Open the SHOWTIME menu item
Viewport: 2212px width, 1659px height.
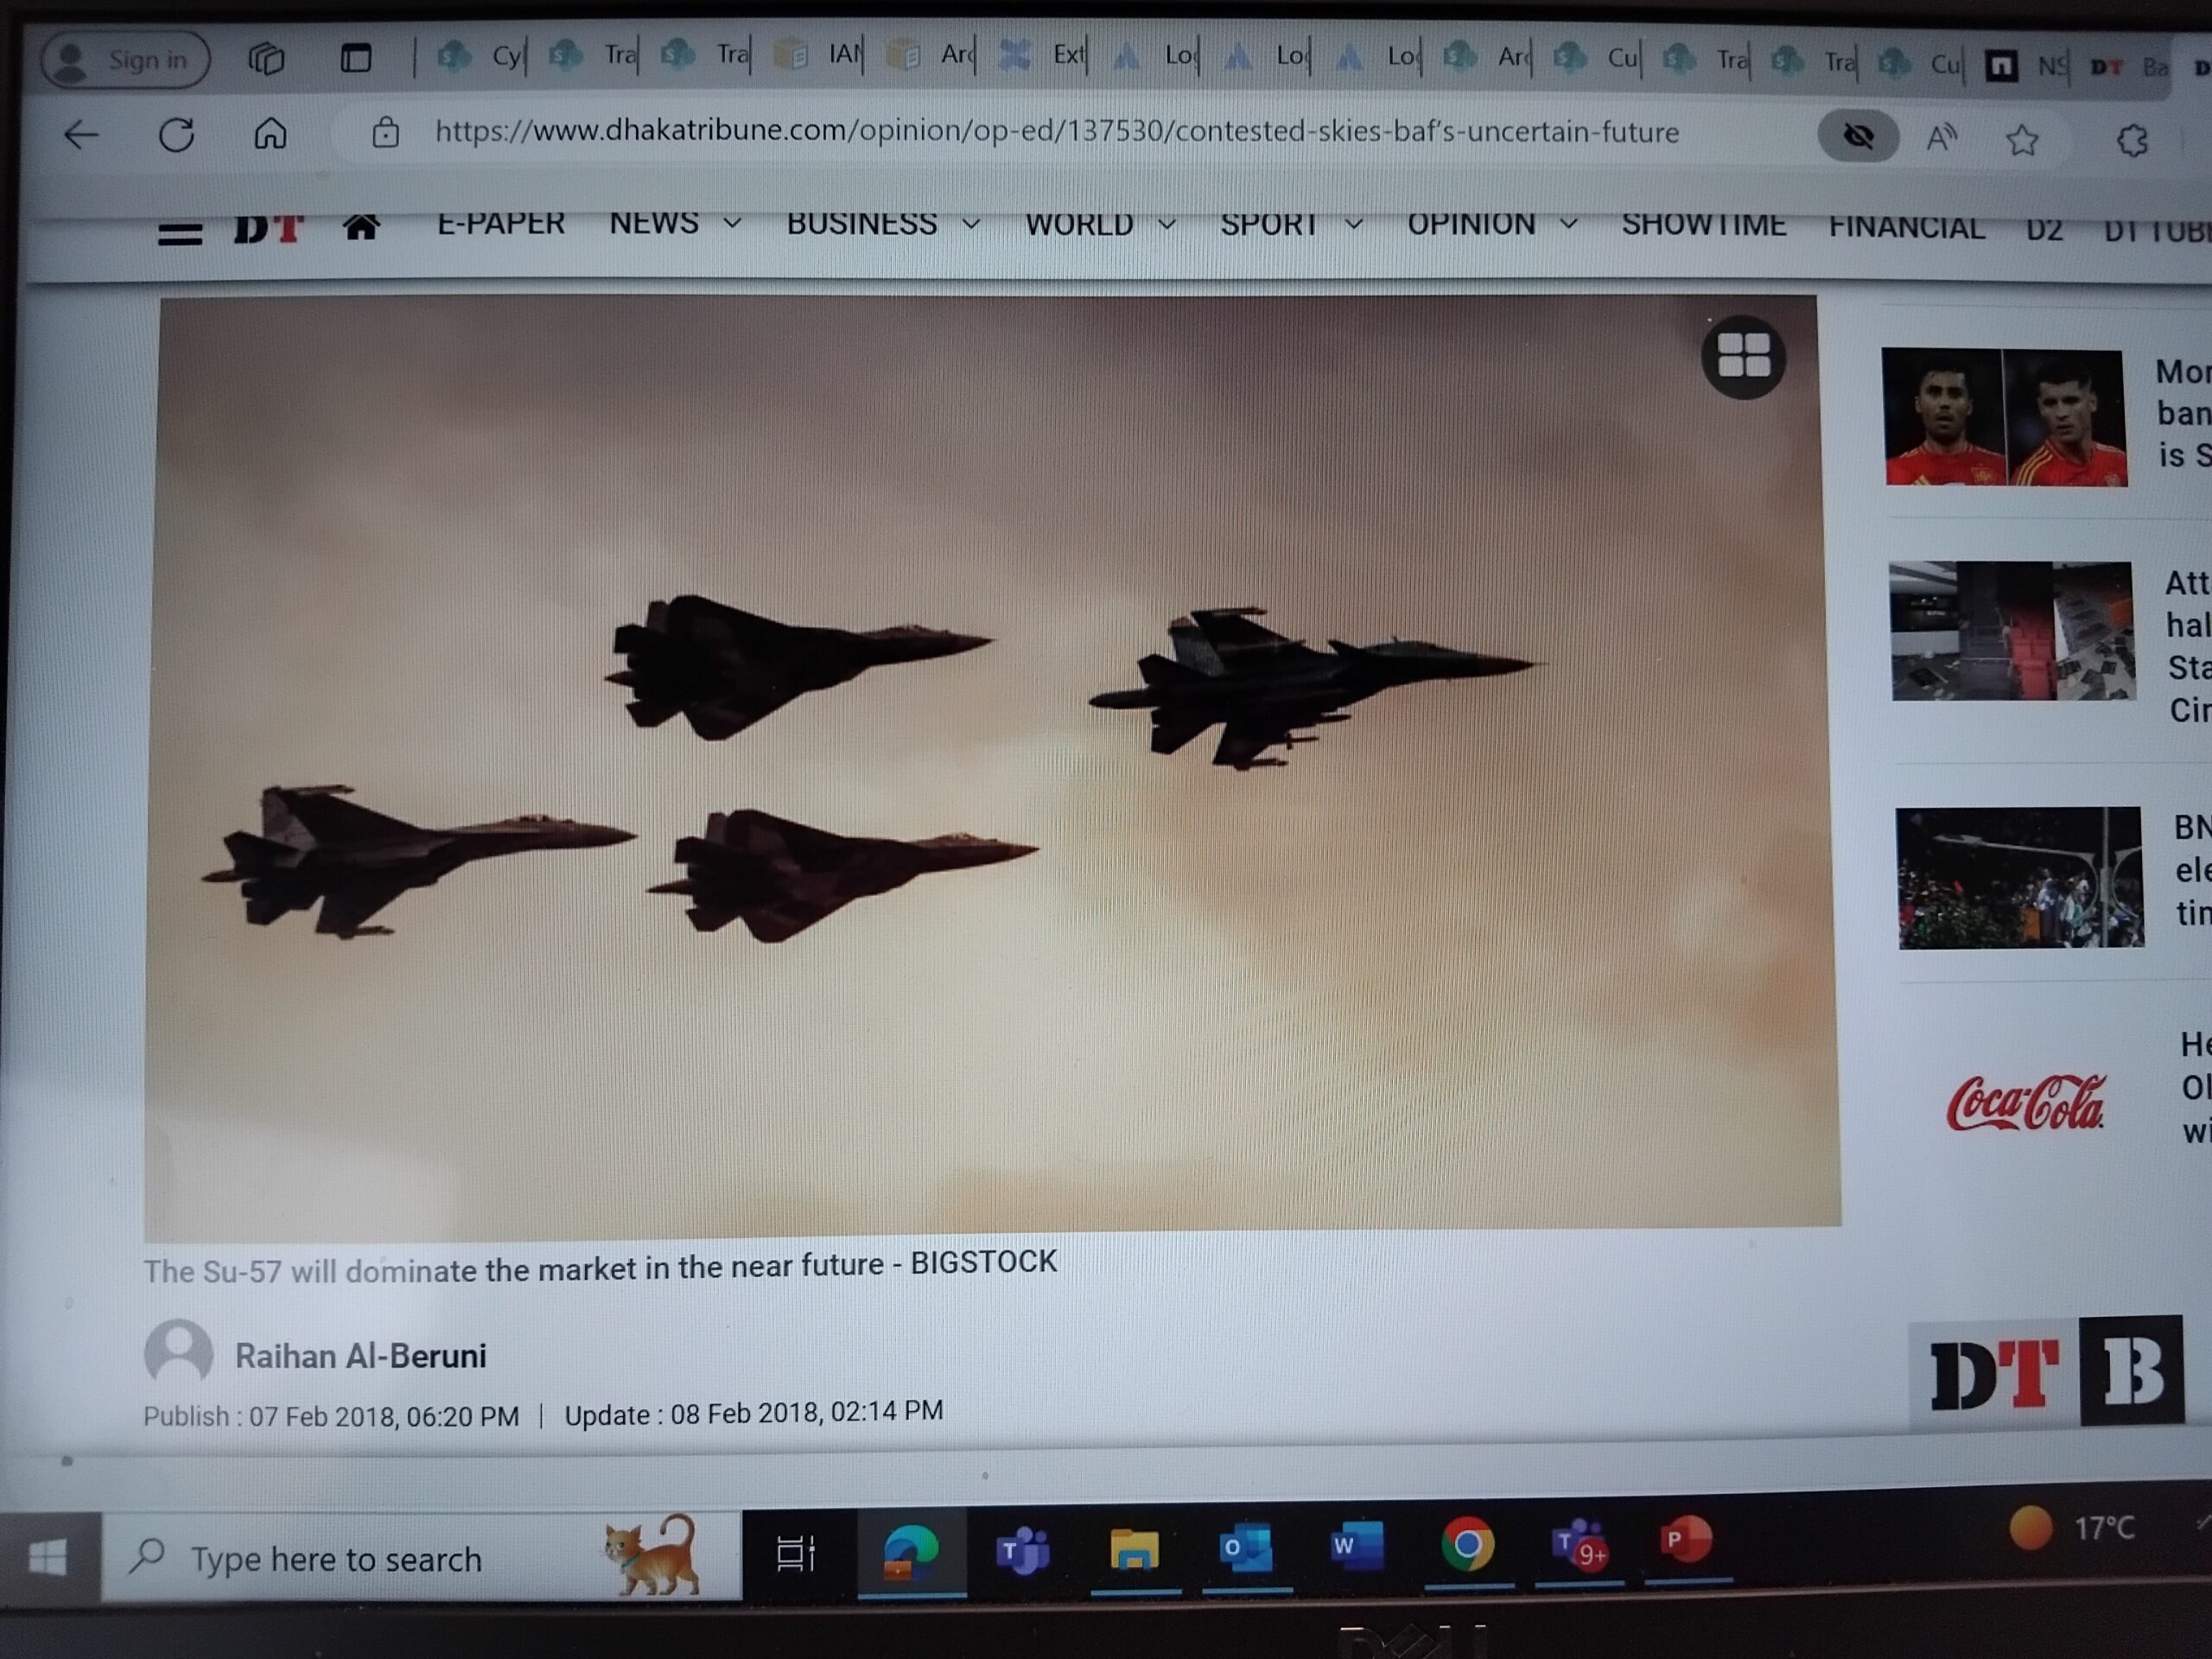(x=1704, y=226)
